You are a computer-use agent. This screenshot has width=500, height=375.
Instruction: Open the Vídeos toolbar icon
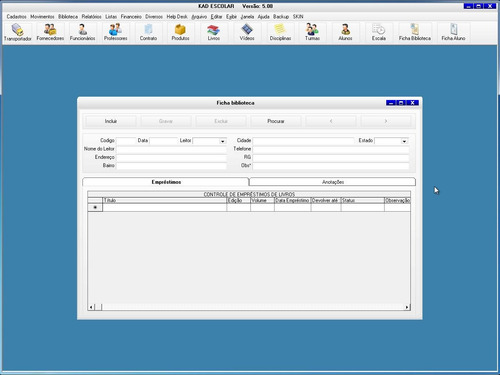click(x=247, y=32)
